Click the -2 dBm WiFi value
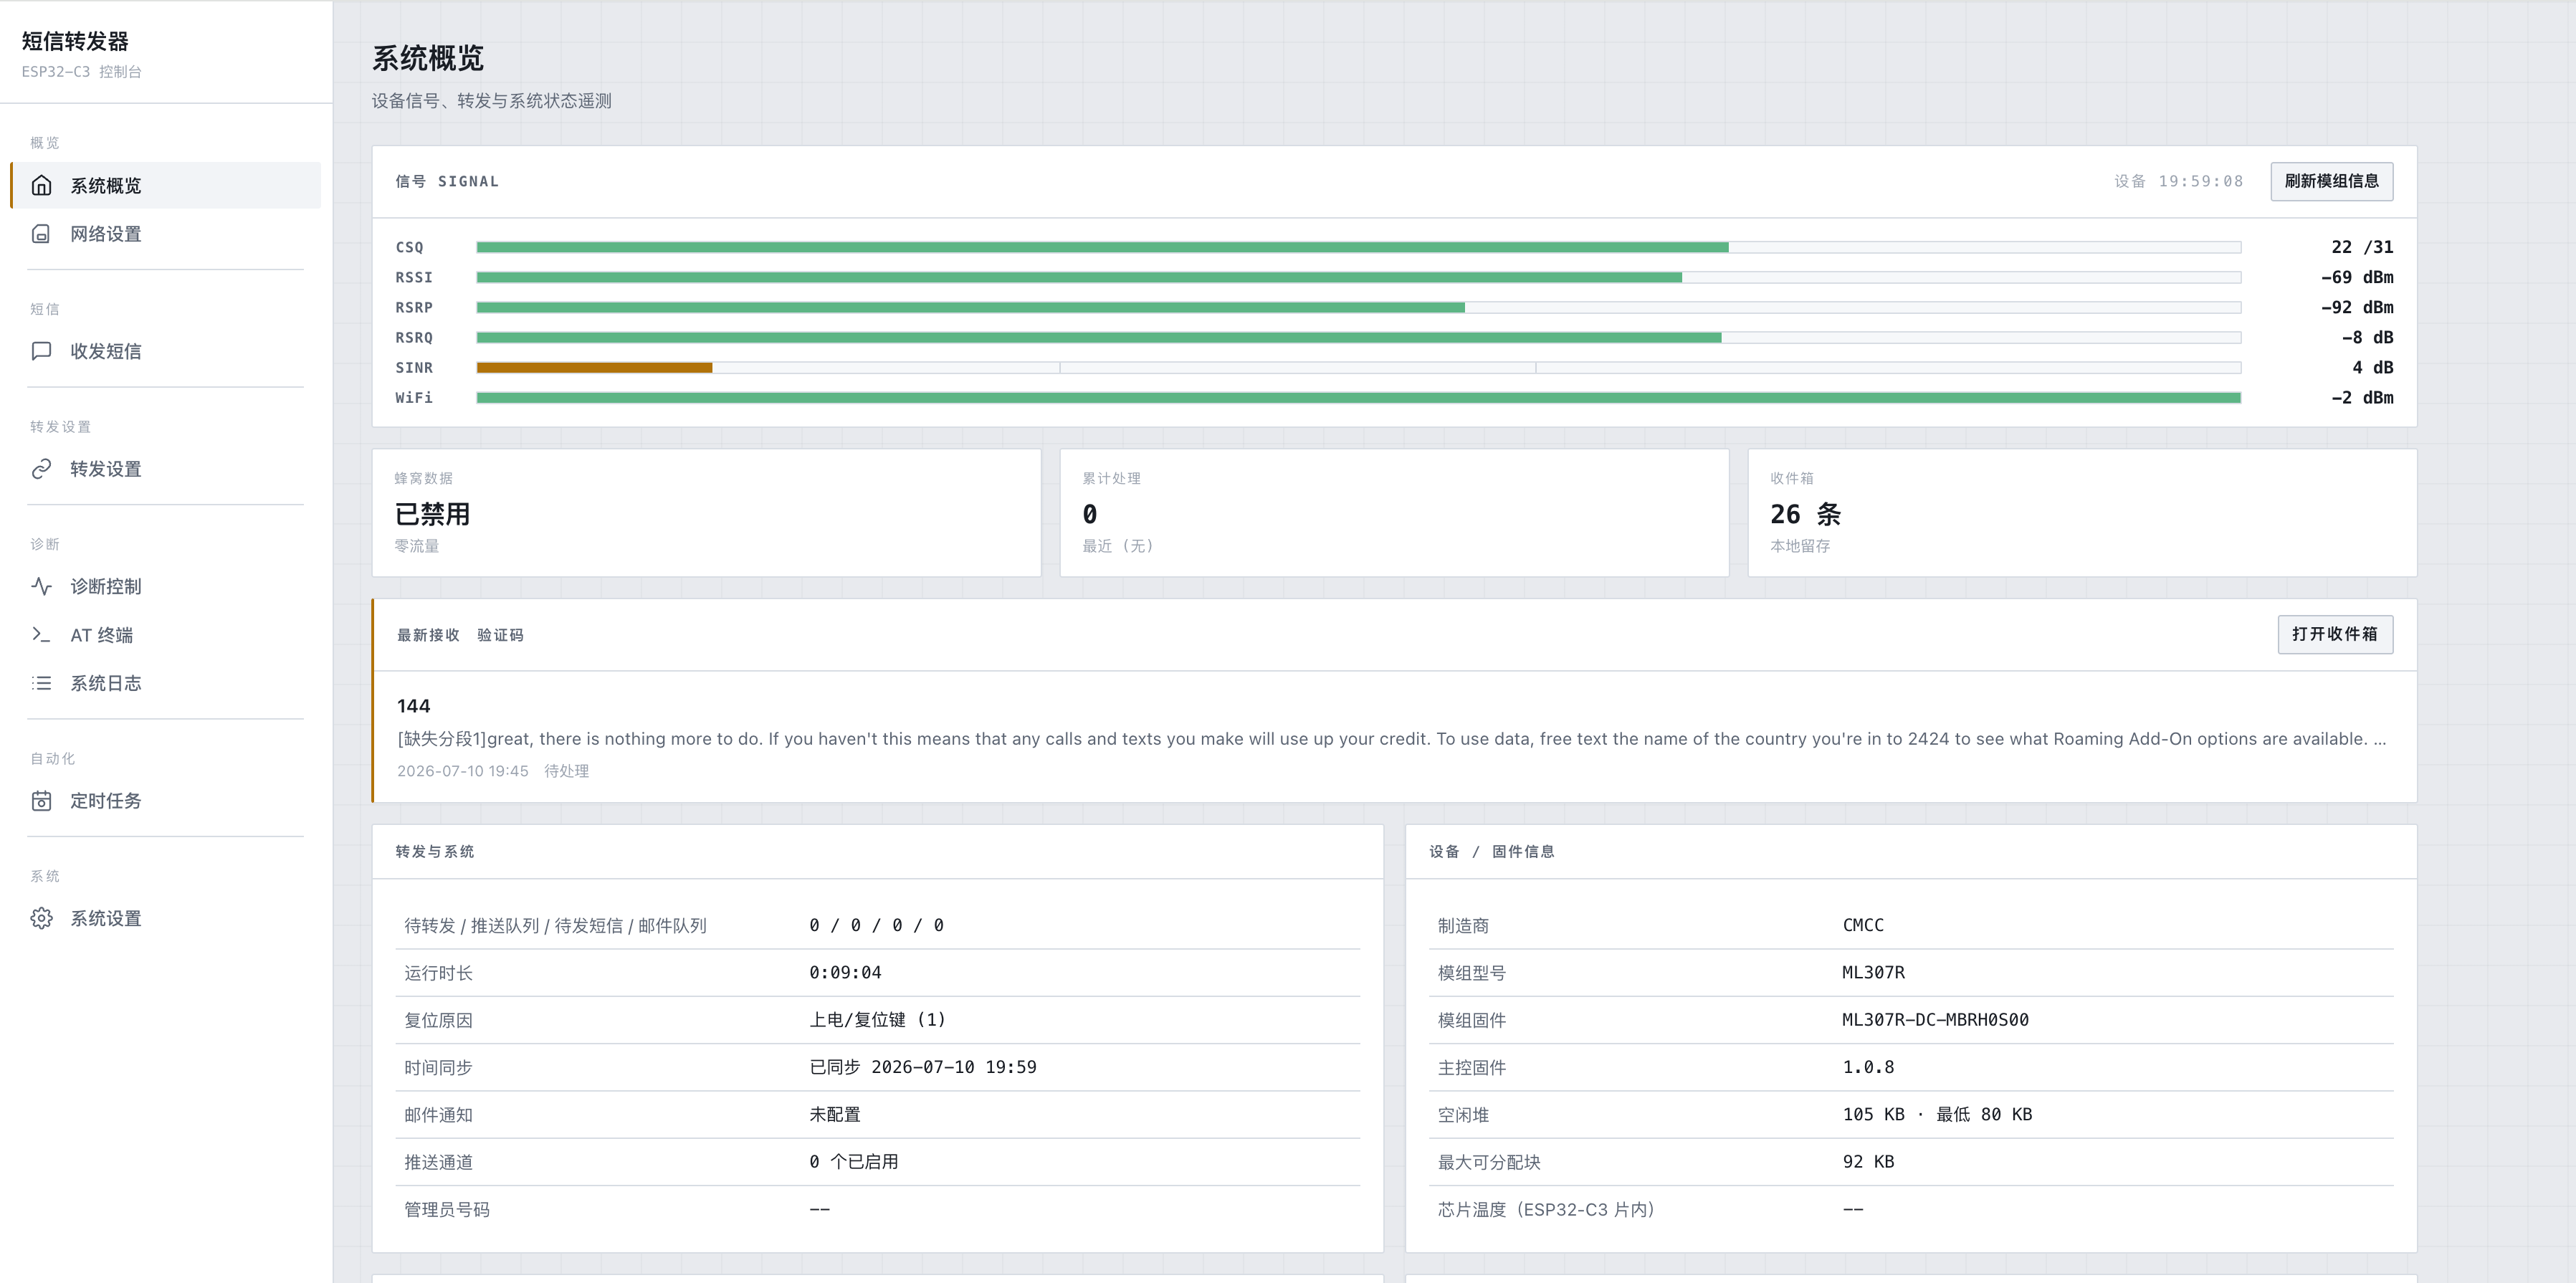The width and height of the screenshot is (2576, 1283). (x=2362, y=397)
